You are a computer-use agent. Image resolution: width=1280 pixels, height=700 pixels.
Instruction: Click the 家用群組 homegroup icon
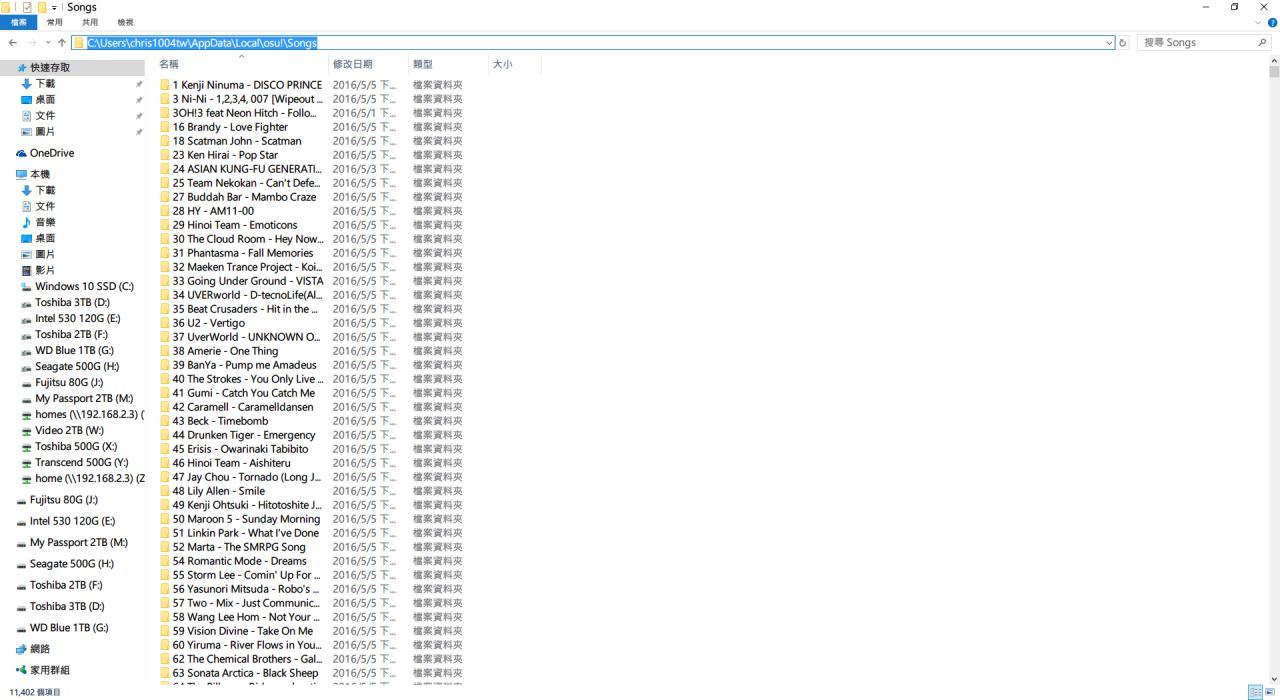pyautogui.click(x=21, y=670)
